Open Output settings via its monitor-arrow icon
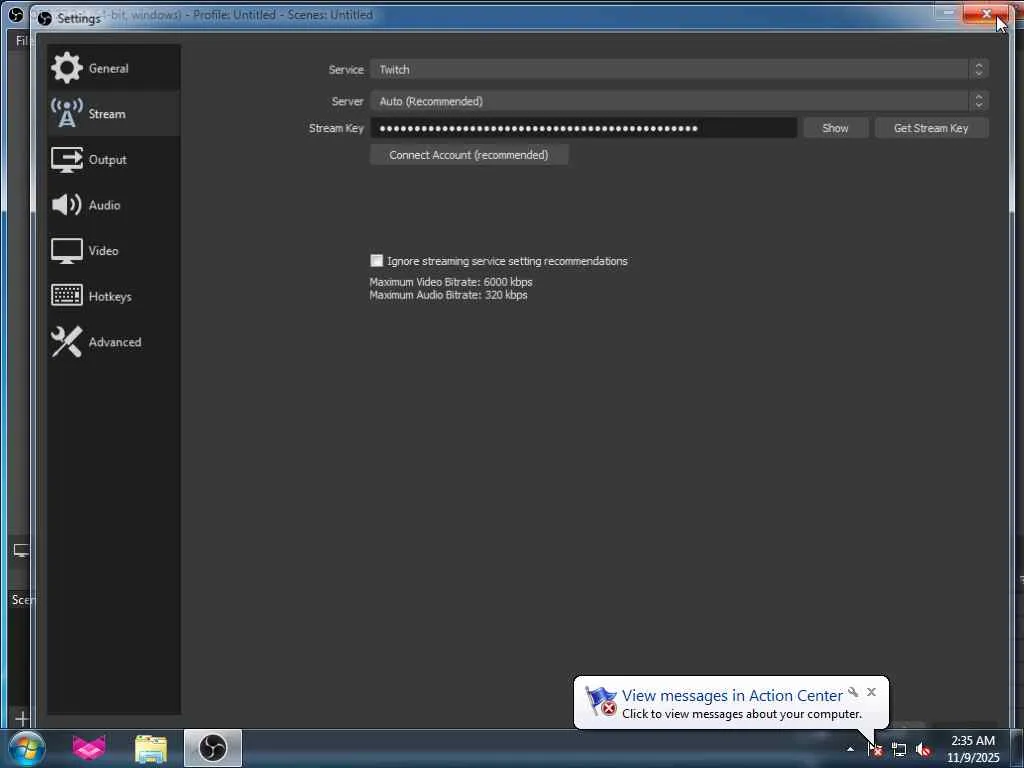This screenshot has width=1024, height=768. [67, 159]
